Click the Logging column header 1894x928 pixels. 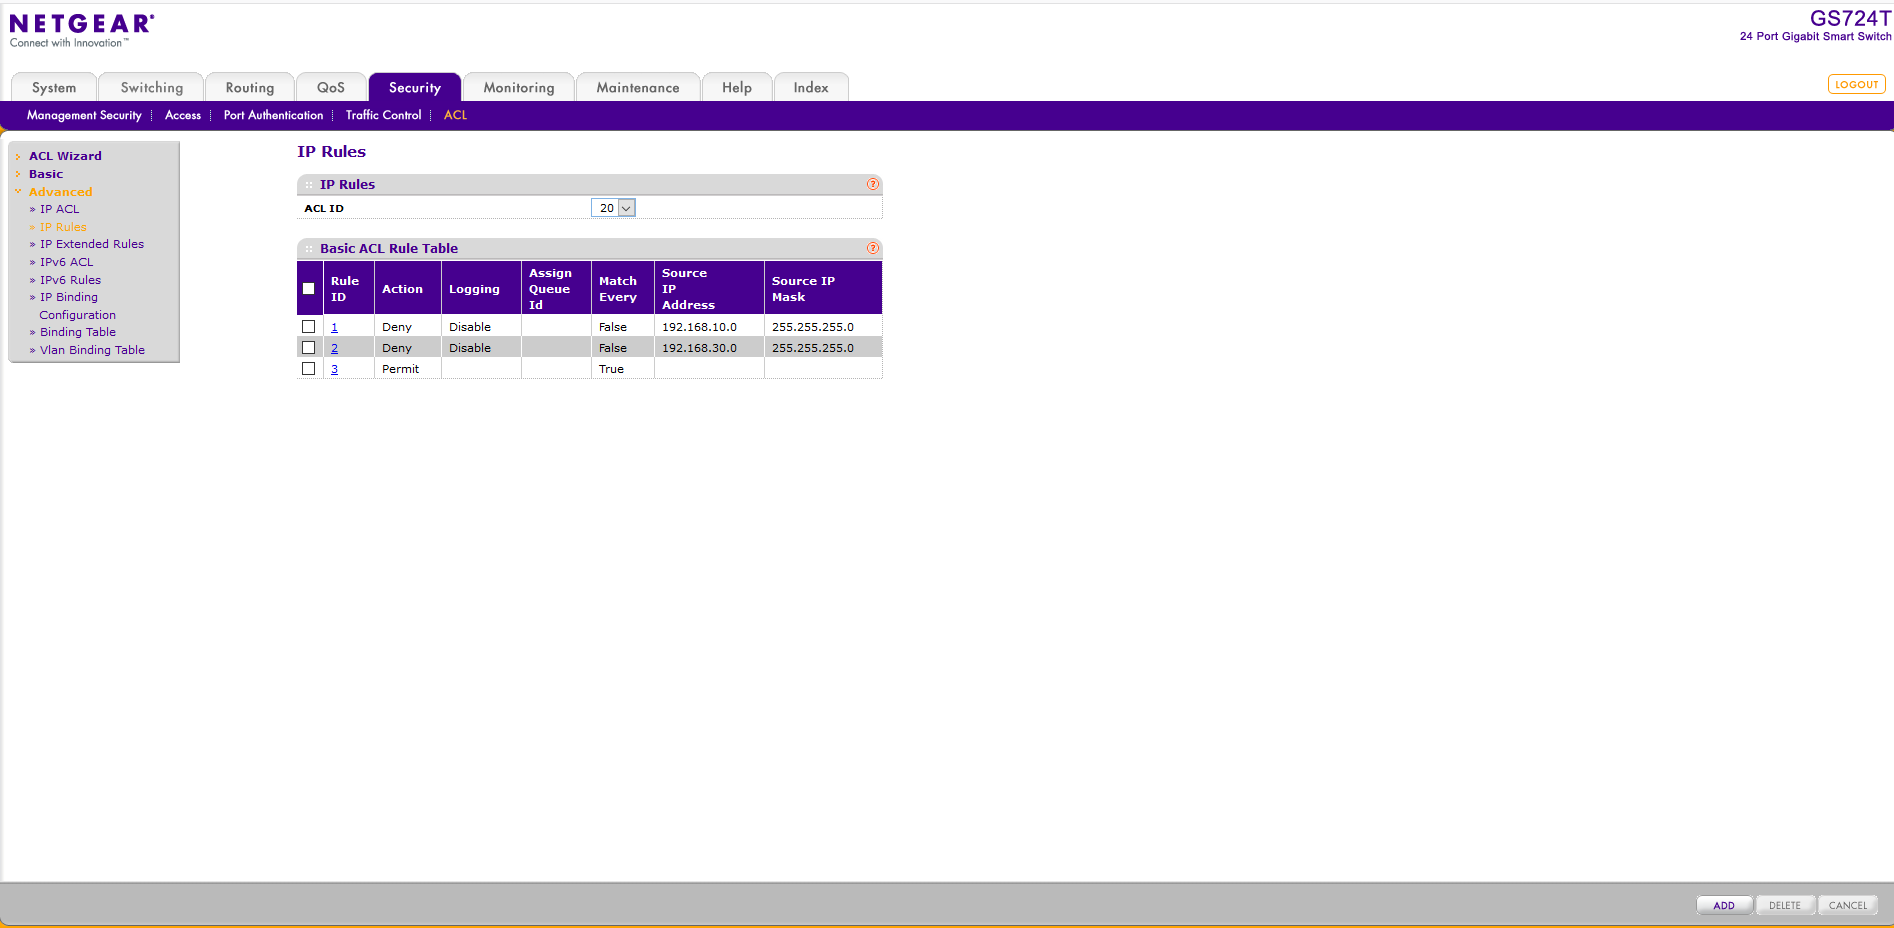pyautogui.click(x=481, y=289)
